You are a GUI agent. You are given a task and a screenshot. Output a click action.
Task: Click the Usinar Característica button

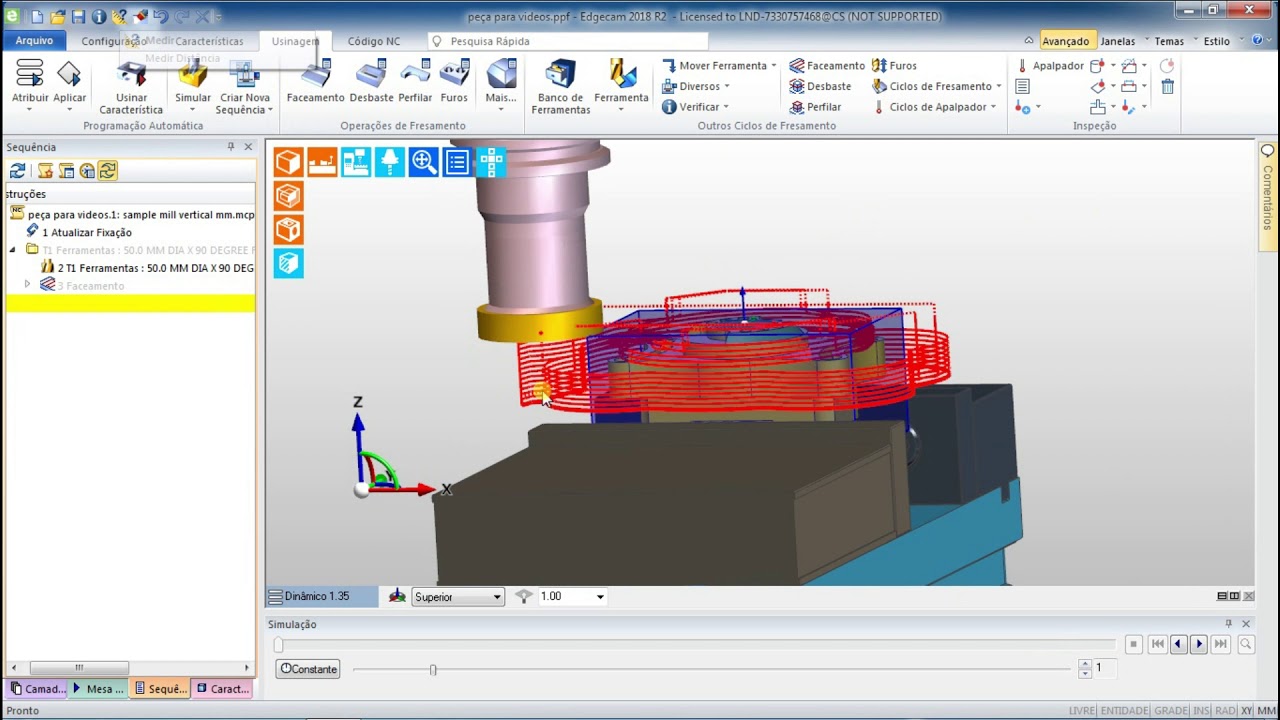pyautogui.click(x=131, y=86)
